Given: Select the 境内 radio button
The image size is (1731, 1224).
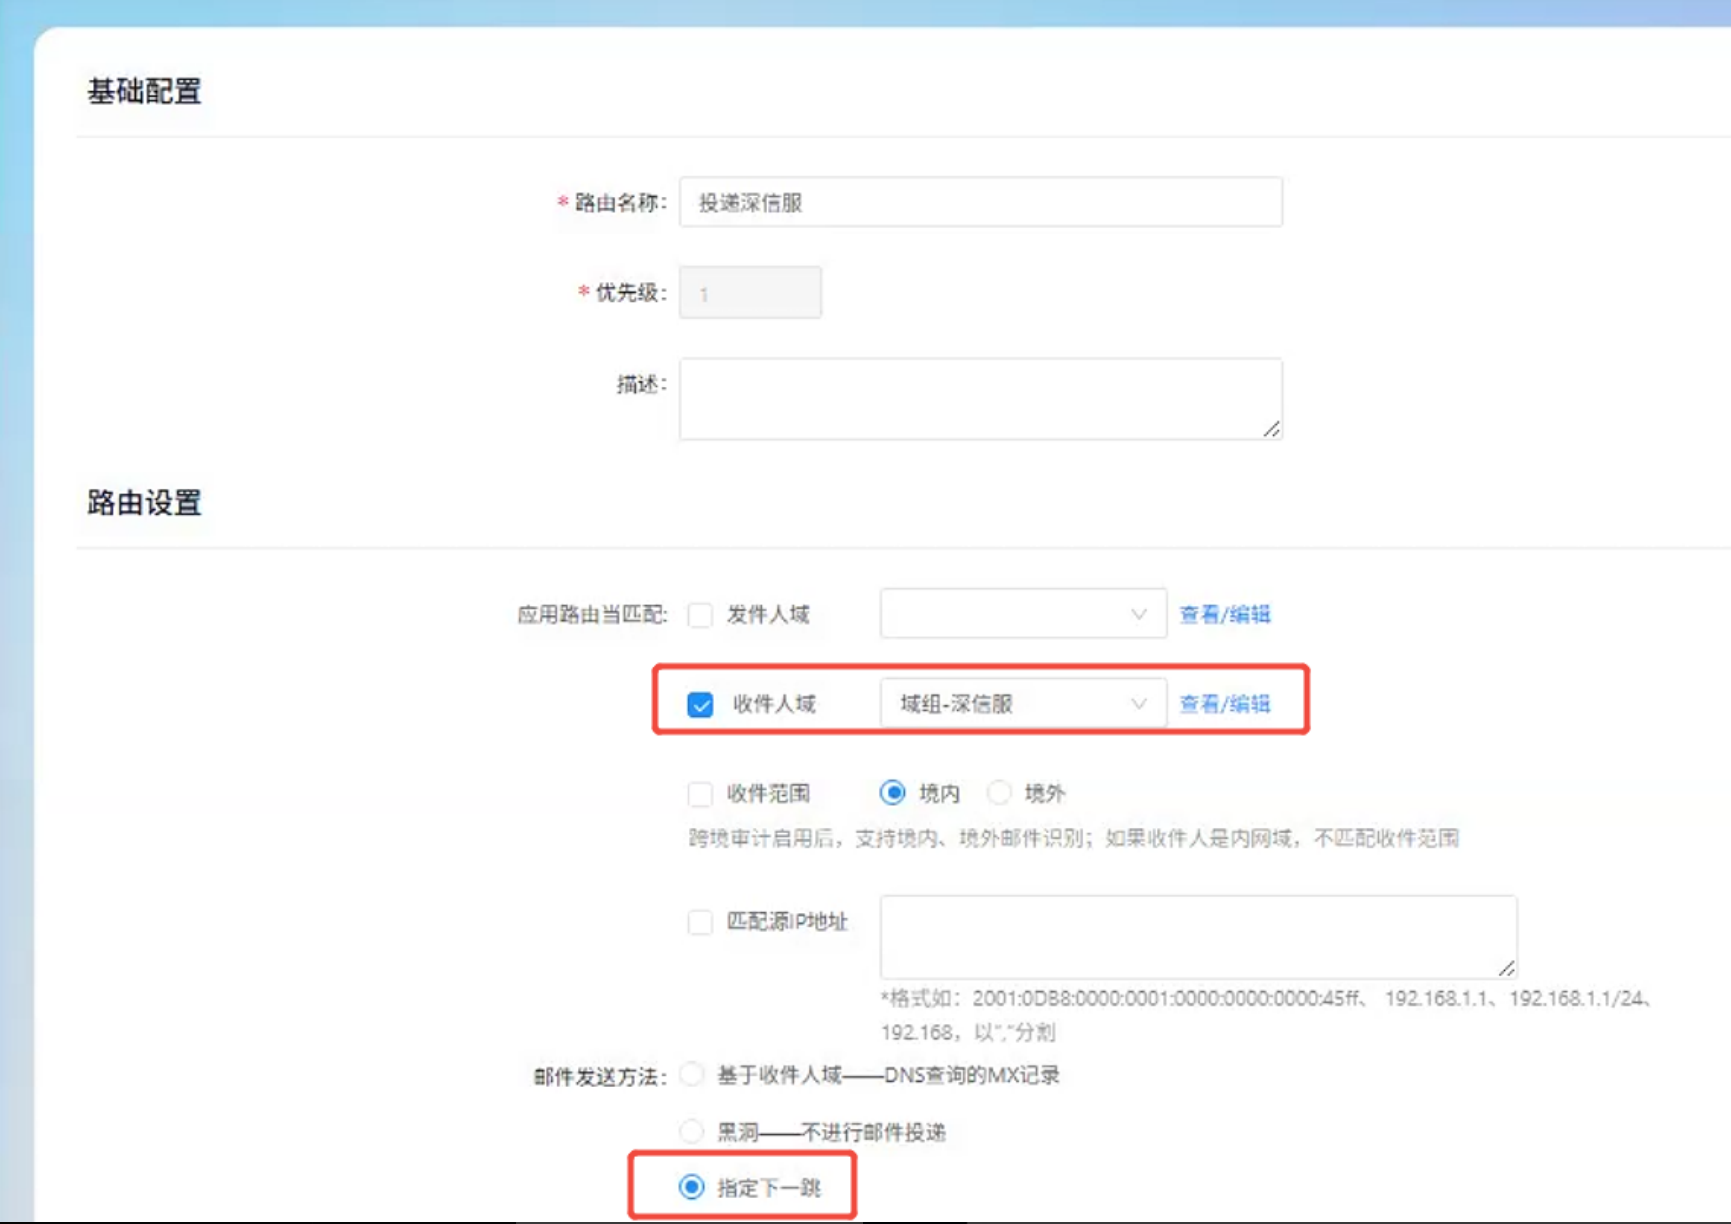Looking at the screenshot, I should click(x=893, y=793).
